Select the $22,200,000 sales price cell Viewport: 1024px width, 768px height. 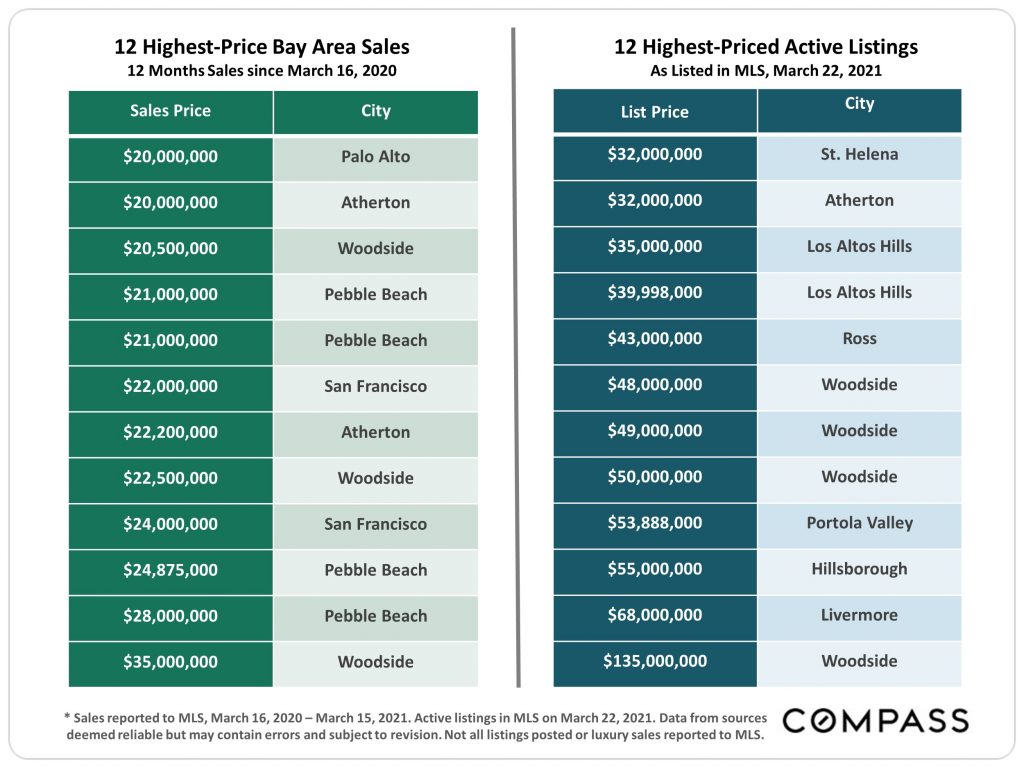170,435
